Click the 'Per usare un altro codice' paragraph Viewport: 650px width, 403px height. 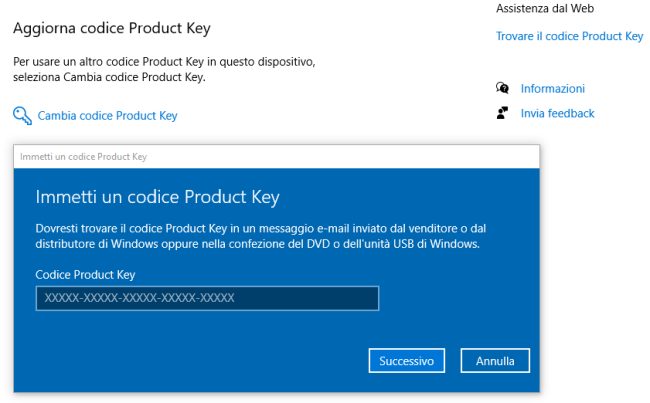(164, 69)
